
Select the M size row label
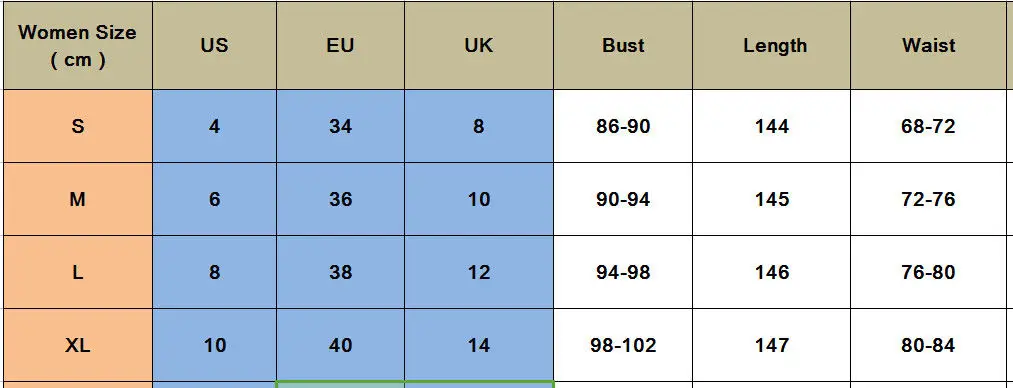coord(78,199)
